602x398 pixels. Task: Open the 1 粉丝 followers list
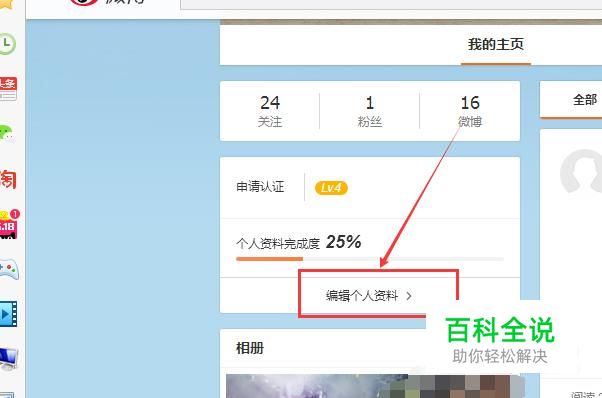370,111
